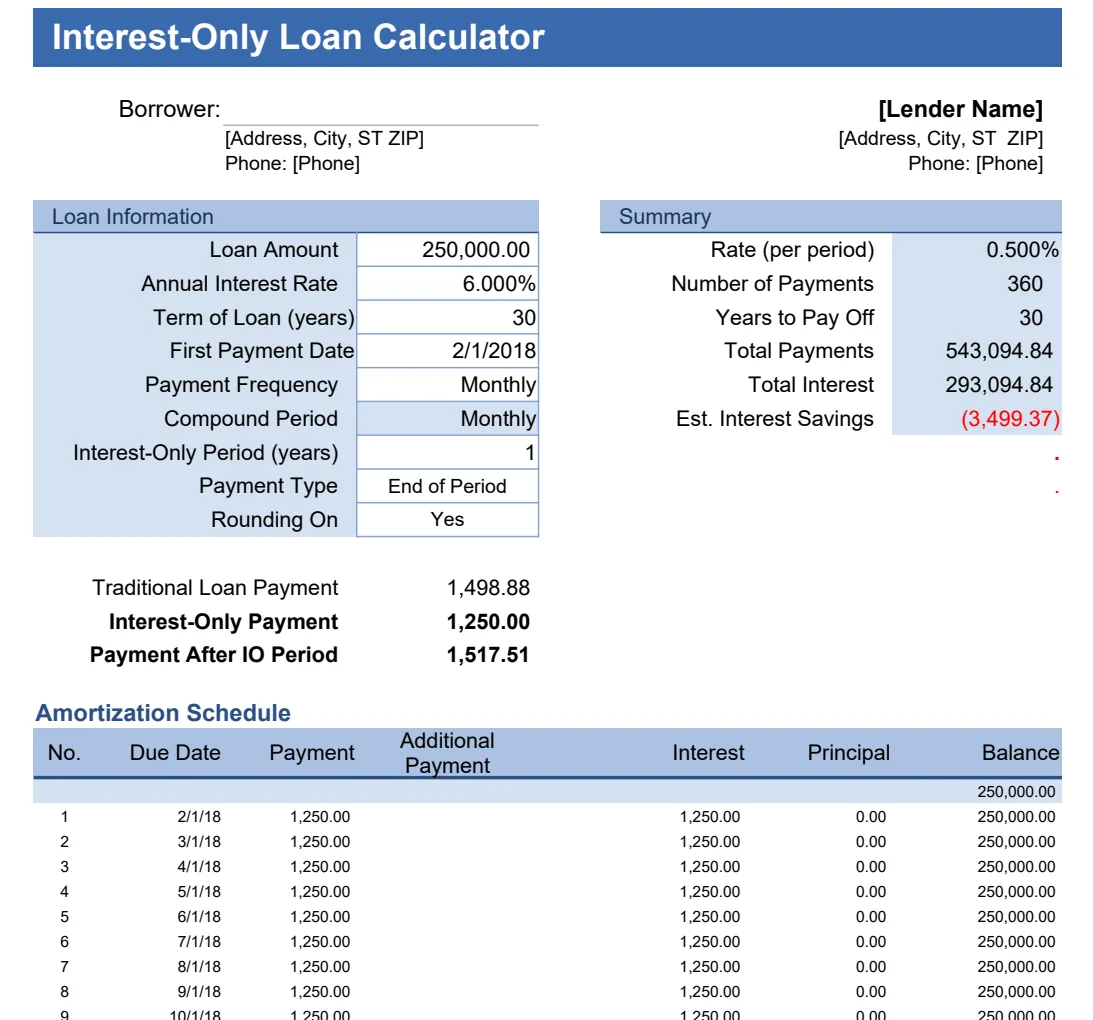Click the due date 9/1/18 cell
Viewport: 1093px width, 1020px height.
[199, 992]
